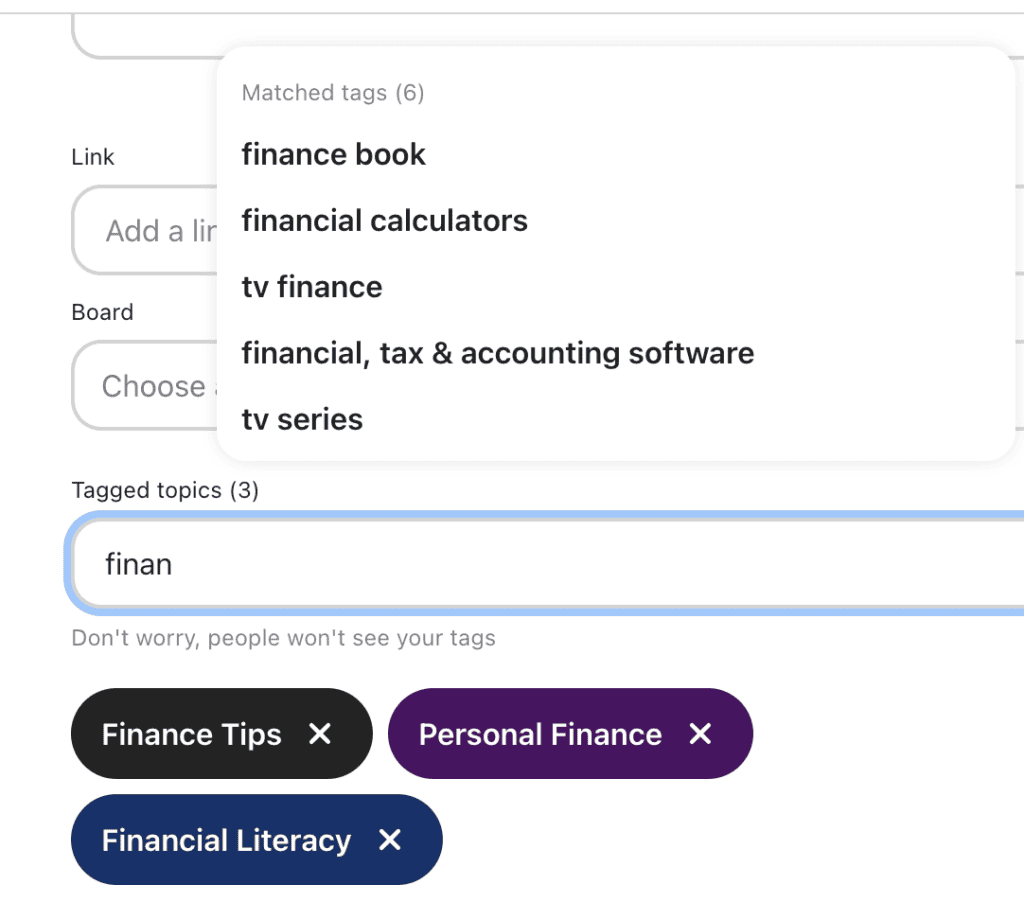Click the Financial Literacy tag chip
Screen dimensions: 1024x920
coord(225,840)
